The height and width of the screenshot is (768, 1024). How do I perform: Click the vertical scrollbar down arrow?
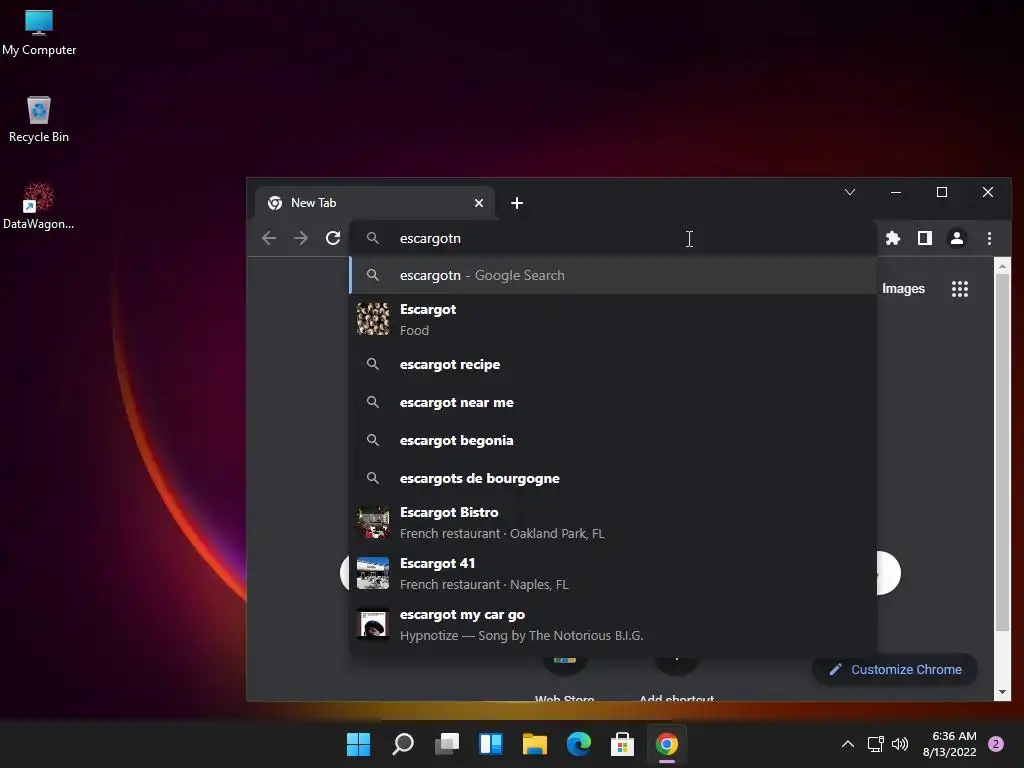(x=1002, y=692)
